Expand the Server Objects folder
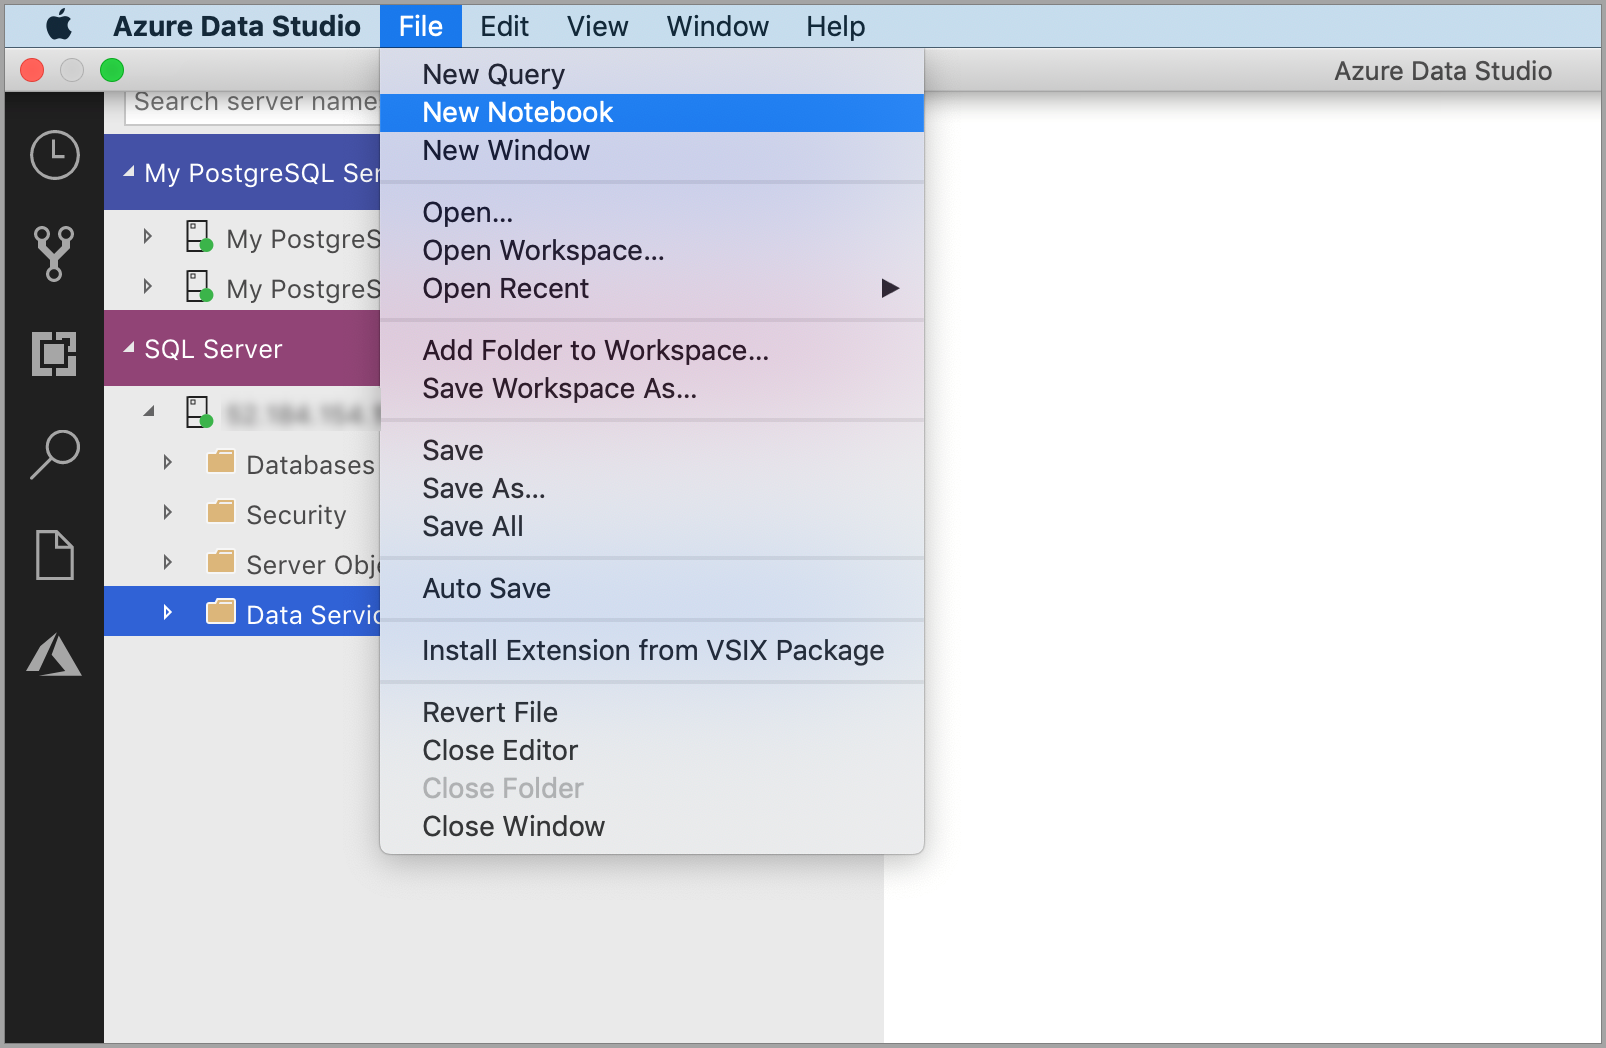The width and height of the screenshot is (1606, 1048). (168, 563)
